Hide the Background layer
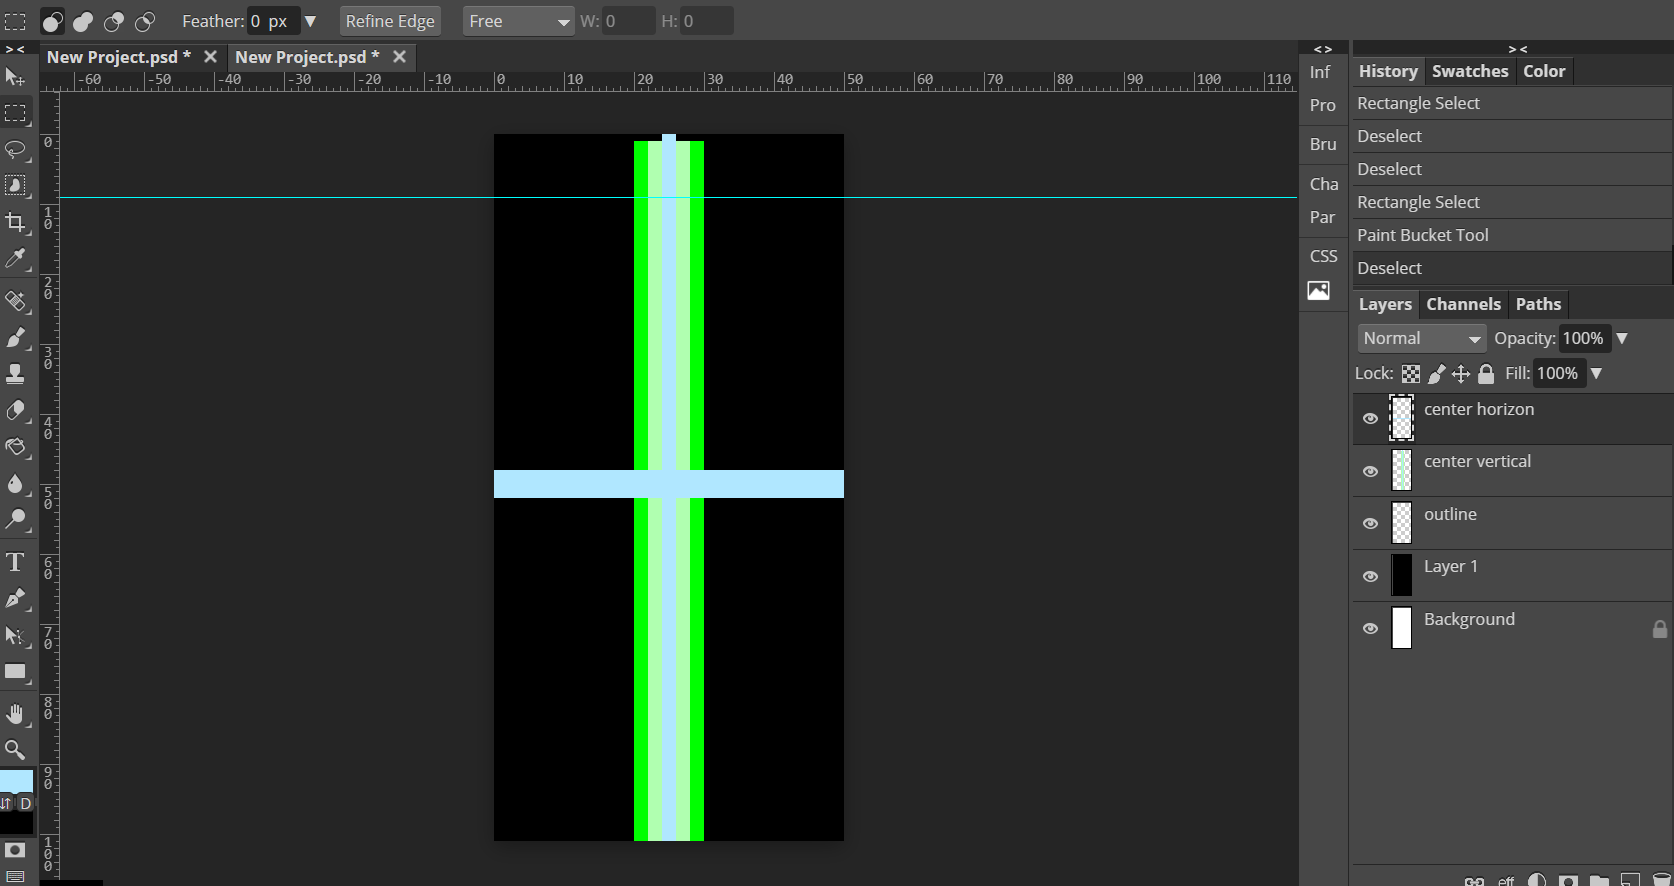The image size is (1674, 886). 1371,629
